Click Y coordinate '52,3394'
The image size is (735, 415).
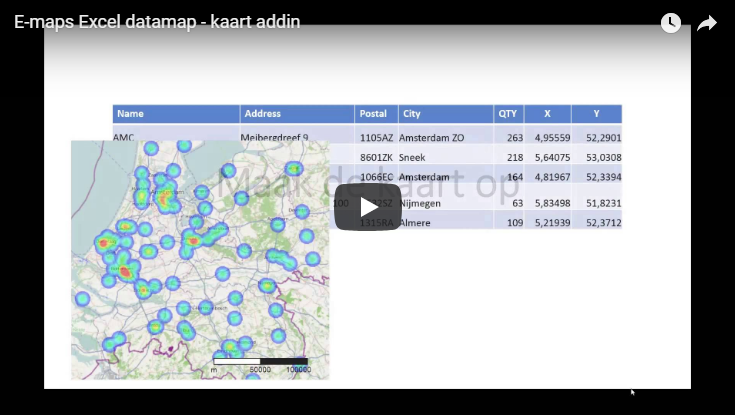(x=603, y=177)
